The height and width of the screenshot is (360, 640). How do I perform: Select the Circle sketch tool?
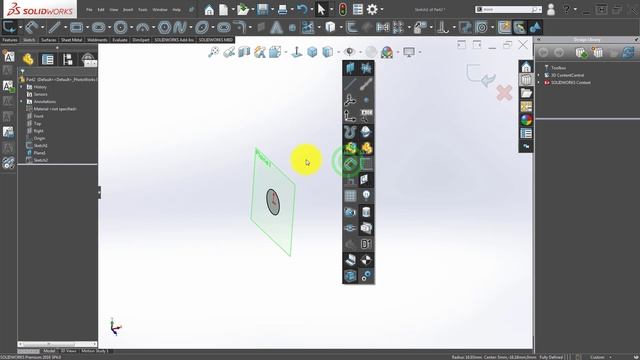[x=120, y=27]
